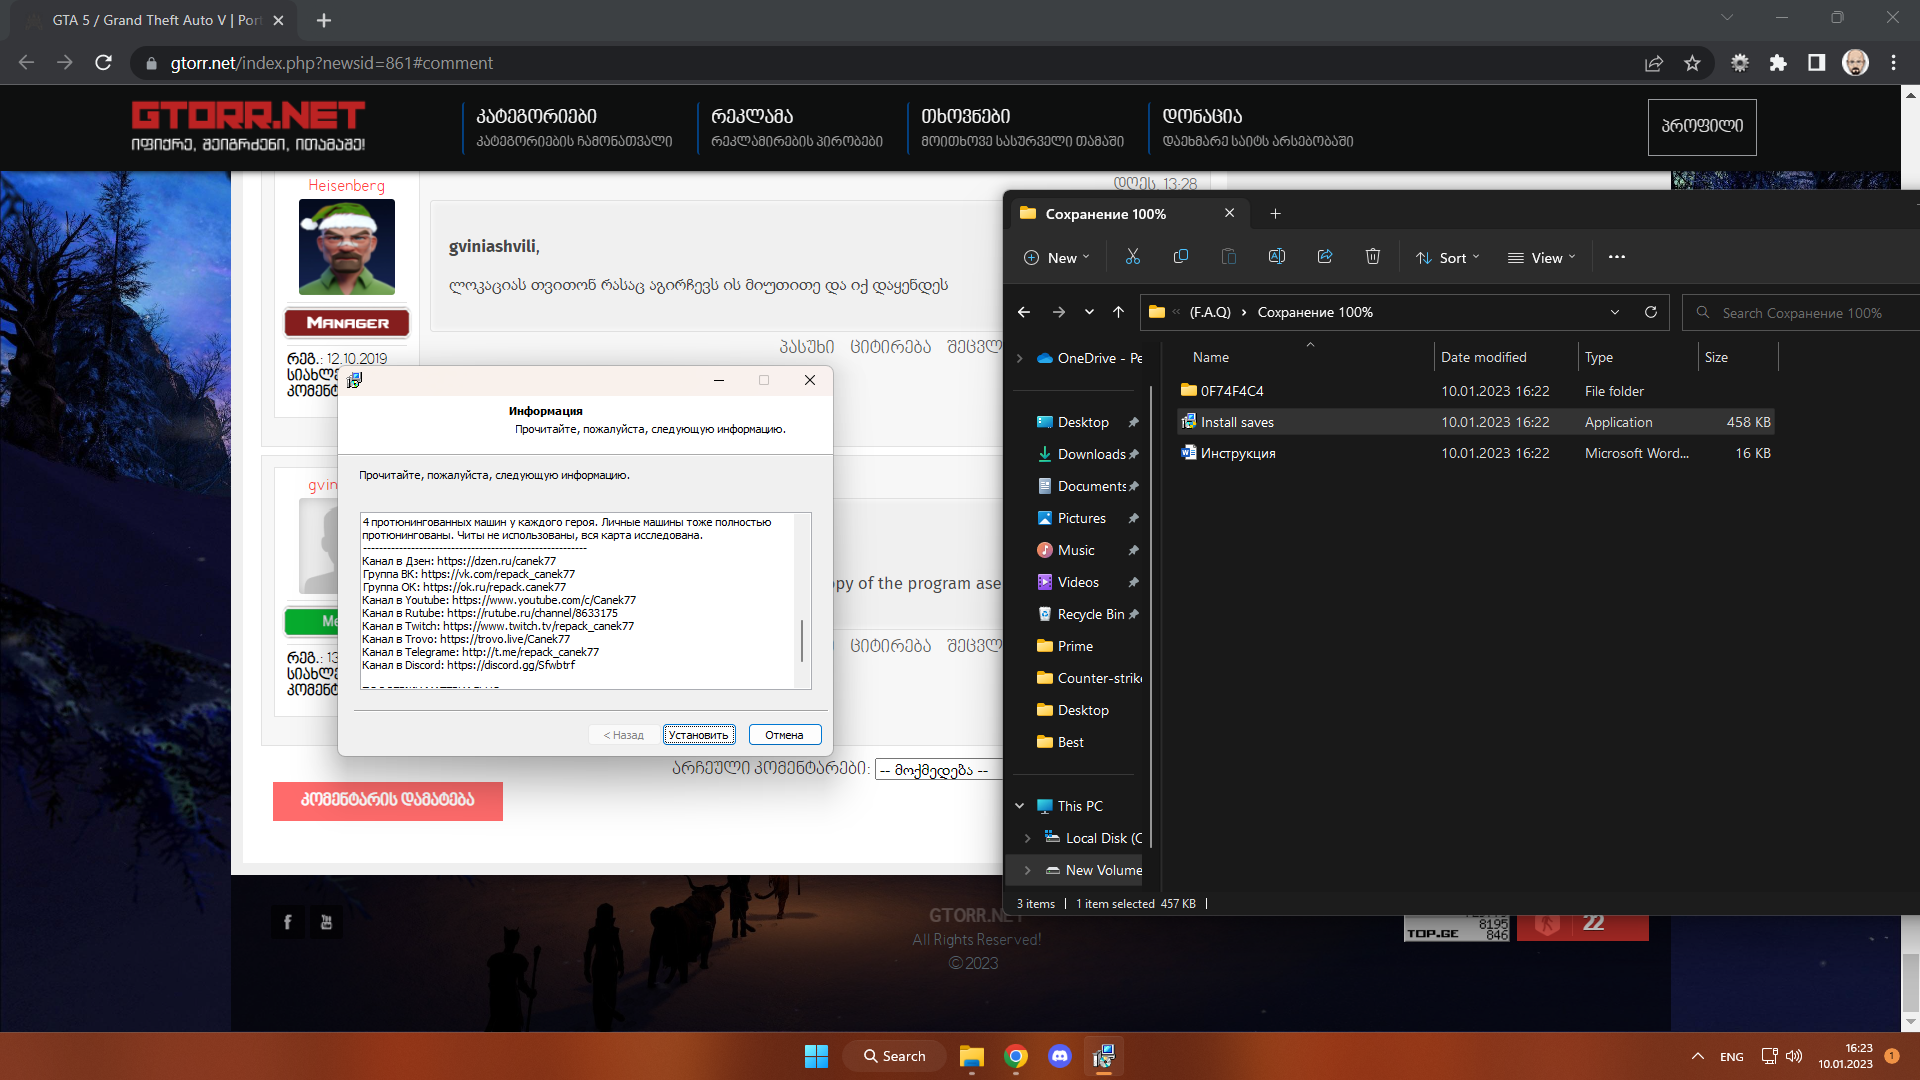This screenshot has height=1080, width=1920.
Task: Open File Explorer from the taskbar
Action: (x=971, y=1056)
